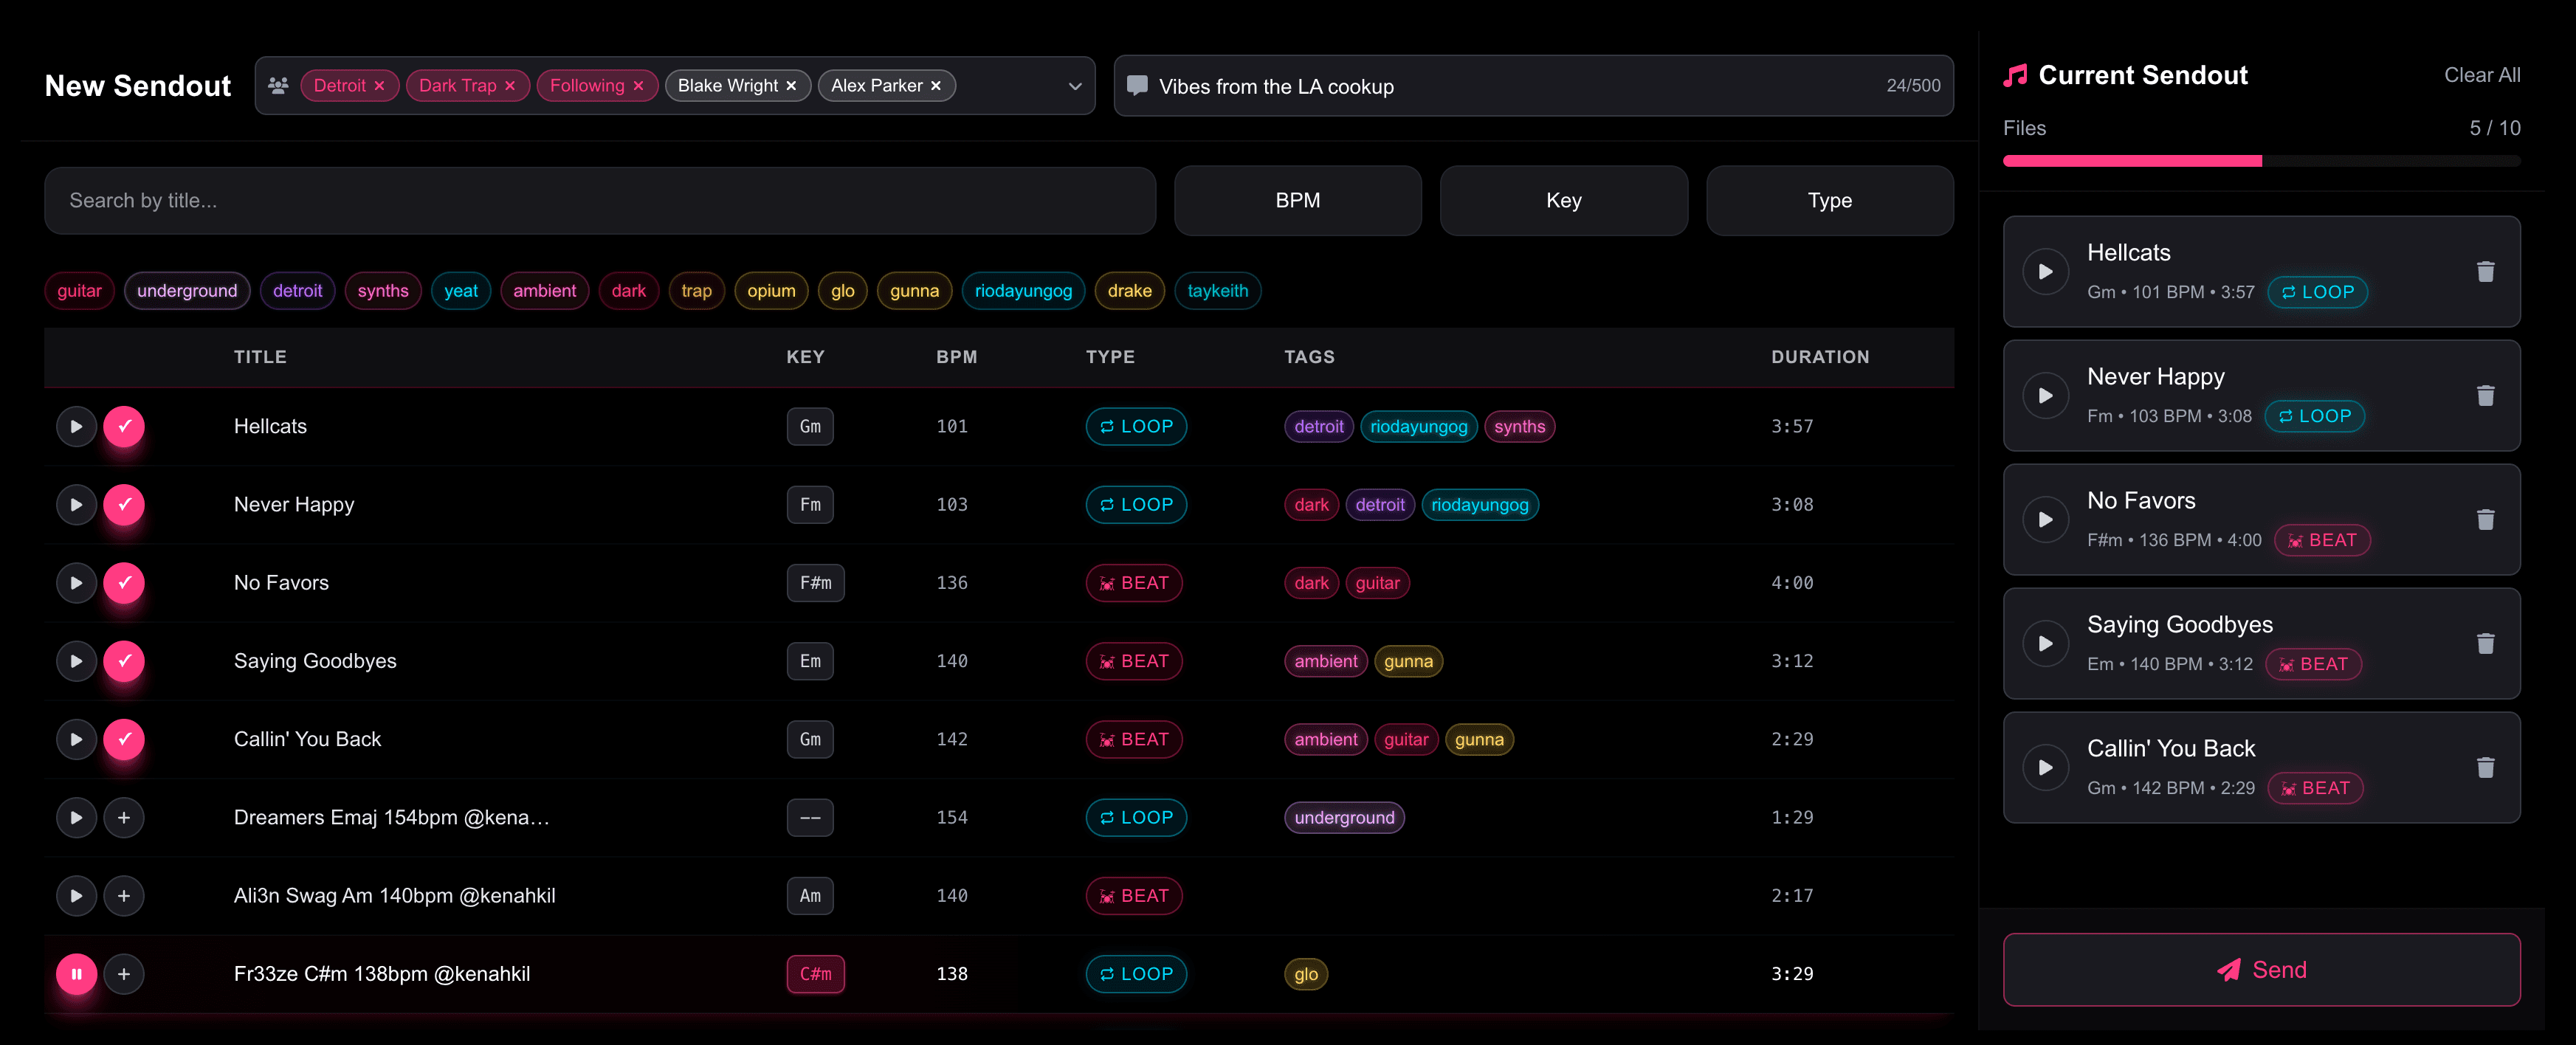
Task: Pause the playing Fr33ze C#m track
Action: point(76,973)
